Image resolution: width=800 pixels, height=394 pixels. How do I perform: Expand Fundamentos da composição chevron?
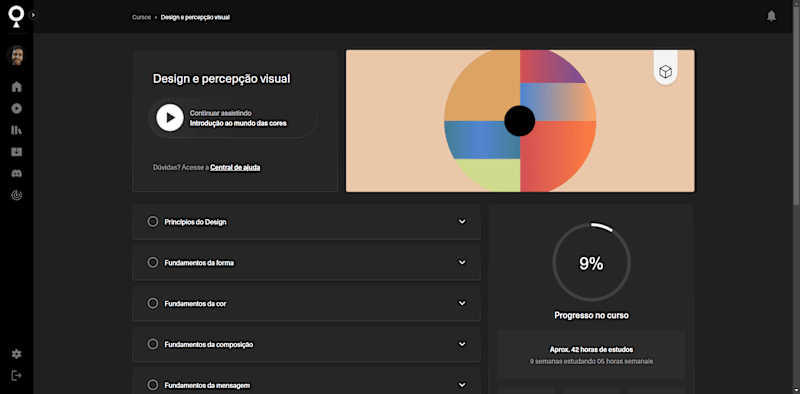tap(462, 344)
